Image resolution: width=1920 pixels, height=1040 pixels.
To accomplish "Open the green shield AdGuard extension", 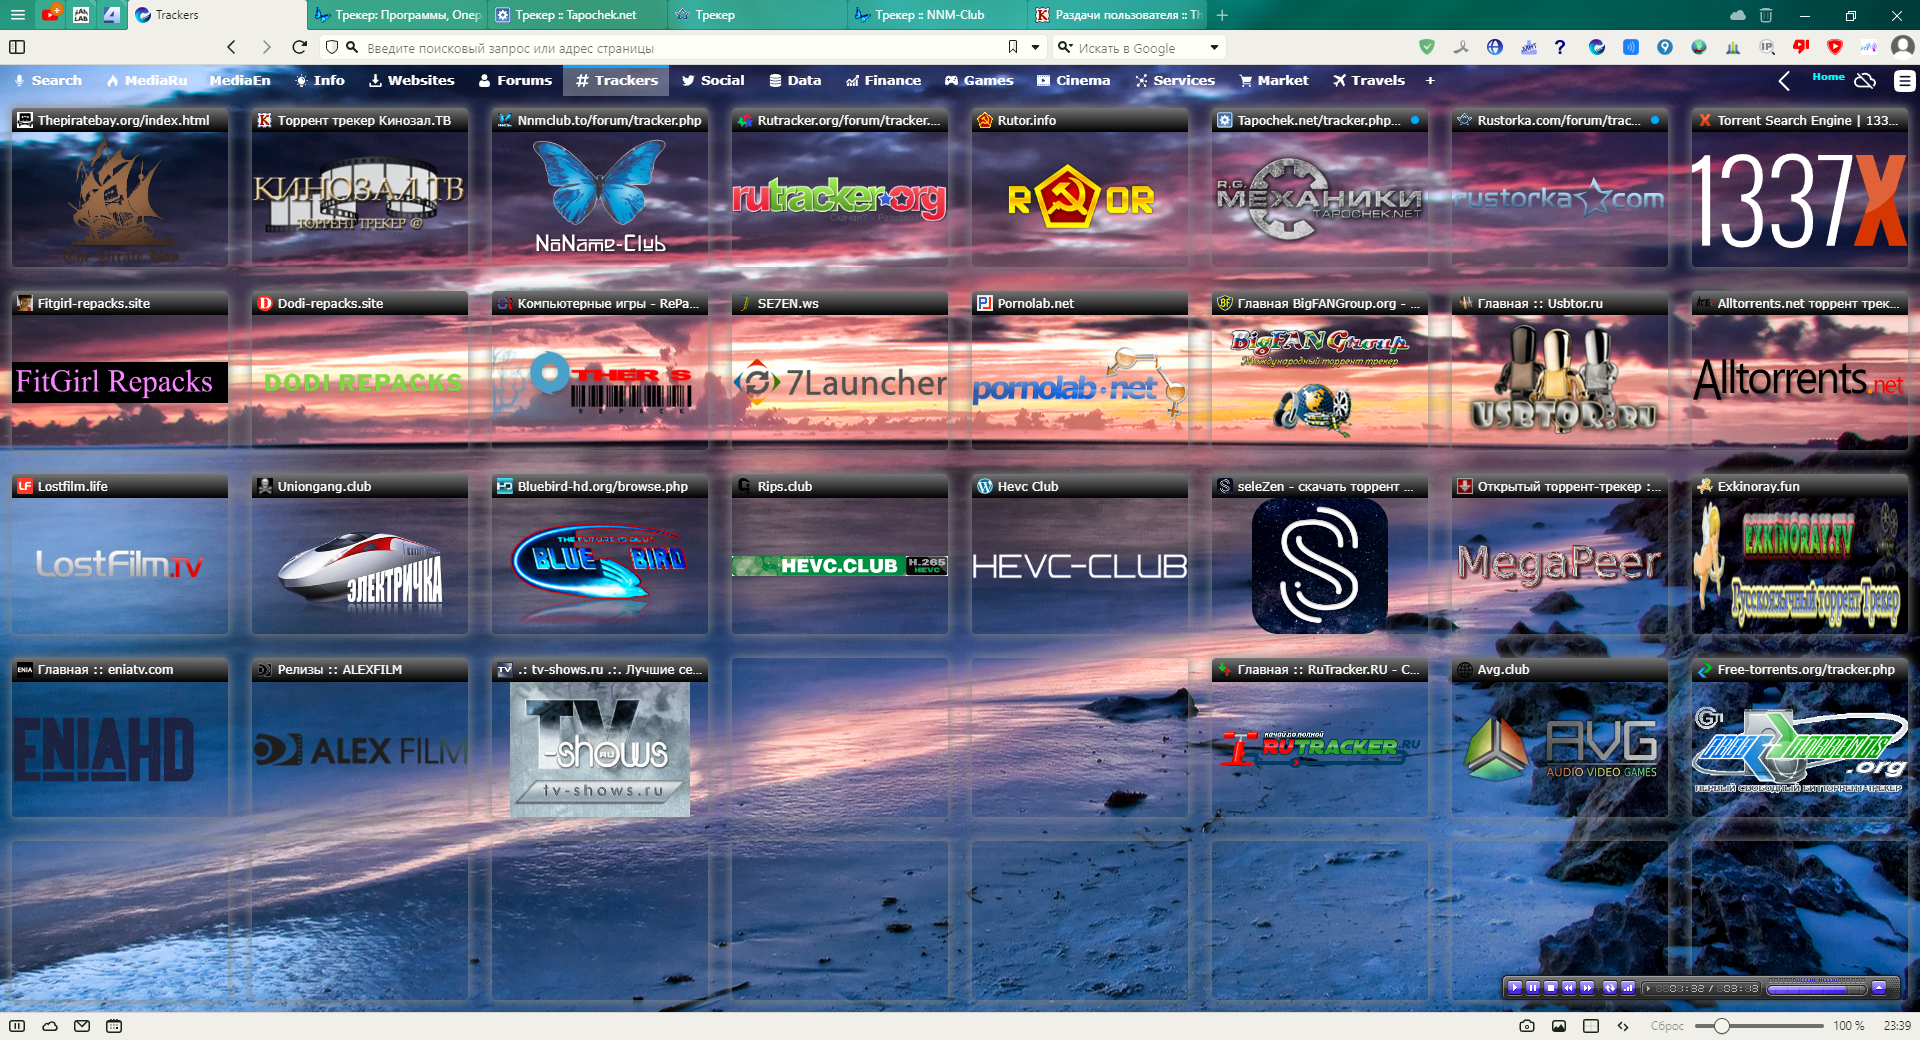I will tap(1427, 47).
